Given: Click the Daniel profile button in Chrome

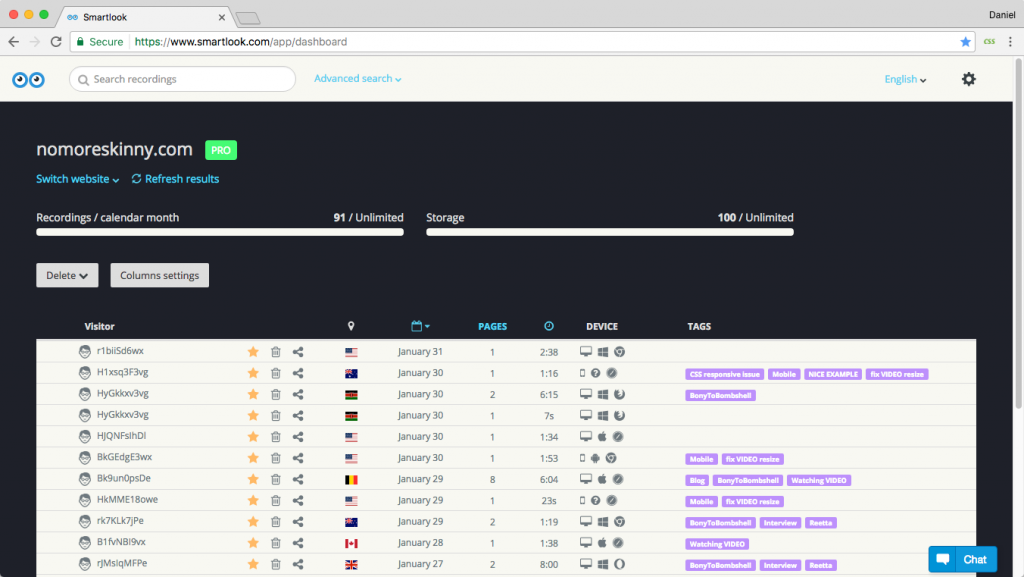Looking at the screenshot, I should tap(1002, 14).
